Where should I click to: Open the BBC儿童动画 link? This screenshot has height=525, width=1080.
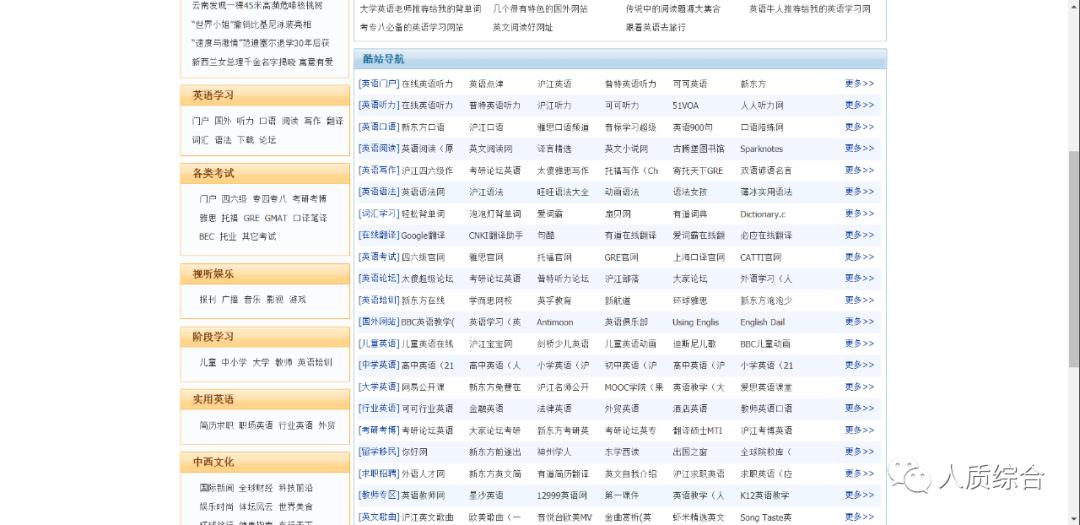click(x=765, y=344)
